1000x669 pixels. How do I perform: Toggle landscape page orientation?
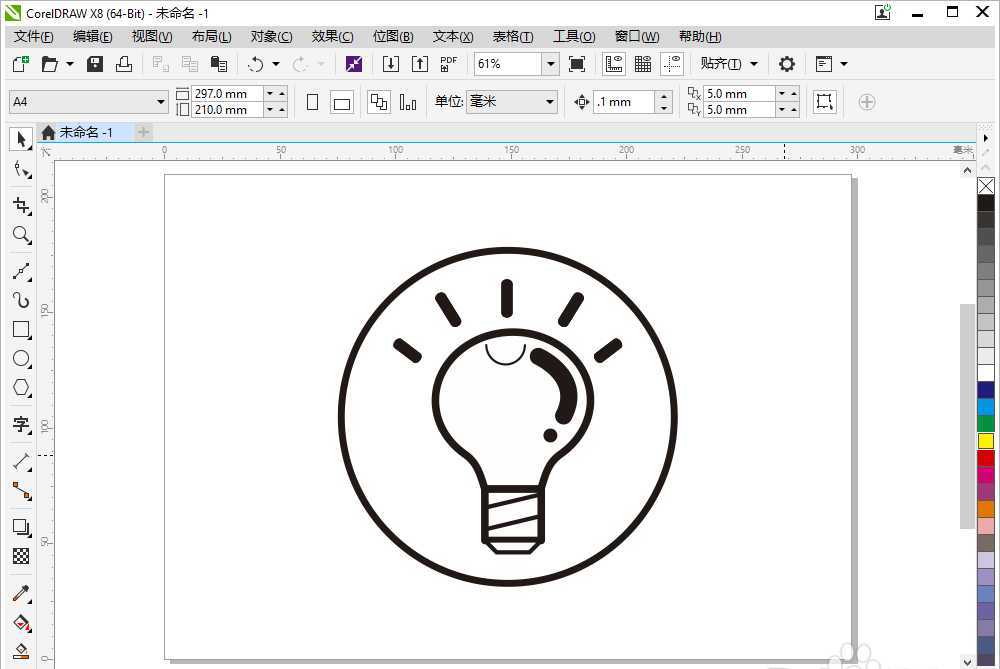[x=341, y=101]
